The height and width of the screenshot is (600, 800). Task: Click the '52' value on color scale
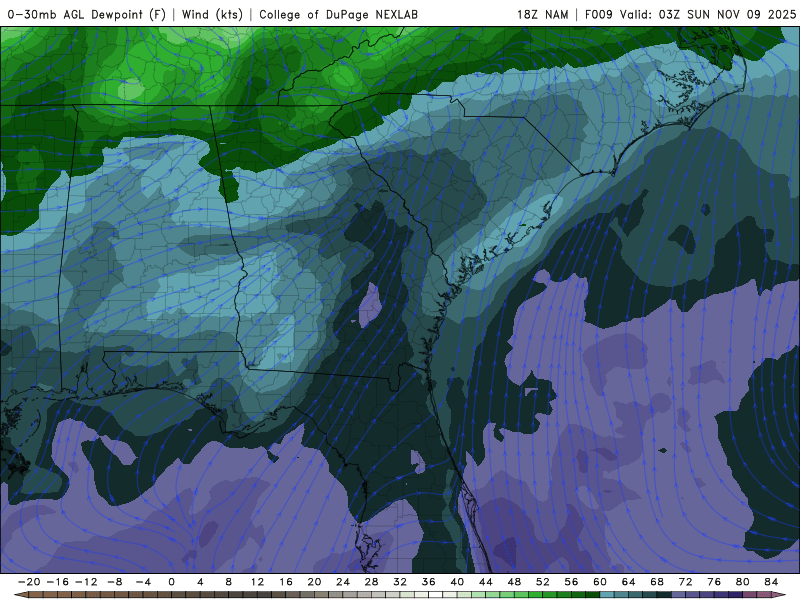point(542,582)
